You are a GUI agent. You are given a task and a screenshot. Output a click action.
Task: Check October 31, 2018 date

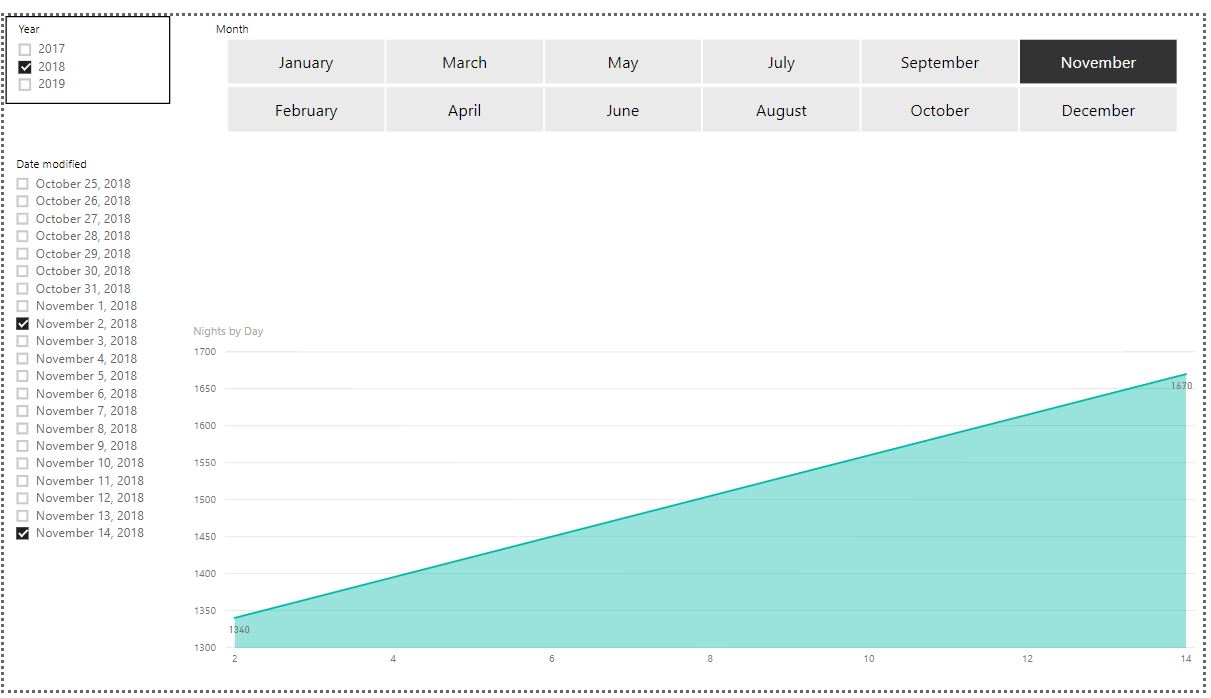click(x=23, y=289)
